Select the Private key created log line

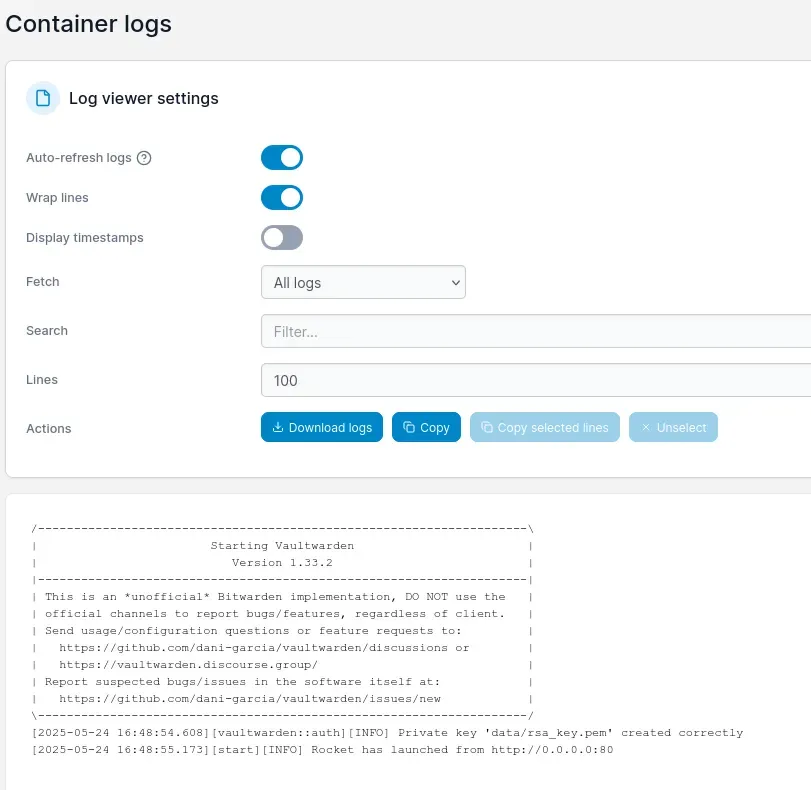click(387, 733)
